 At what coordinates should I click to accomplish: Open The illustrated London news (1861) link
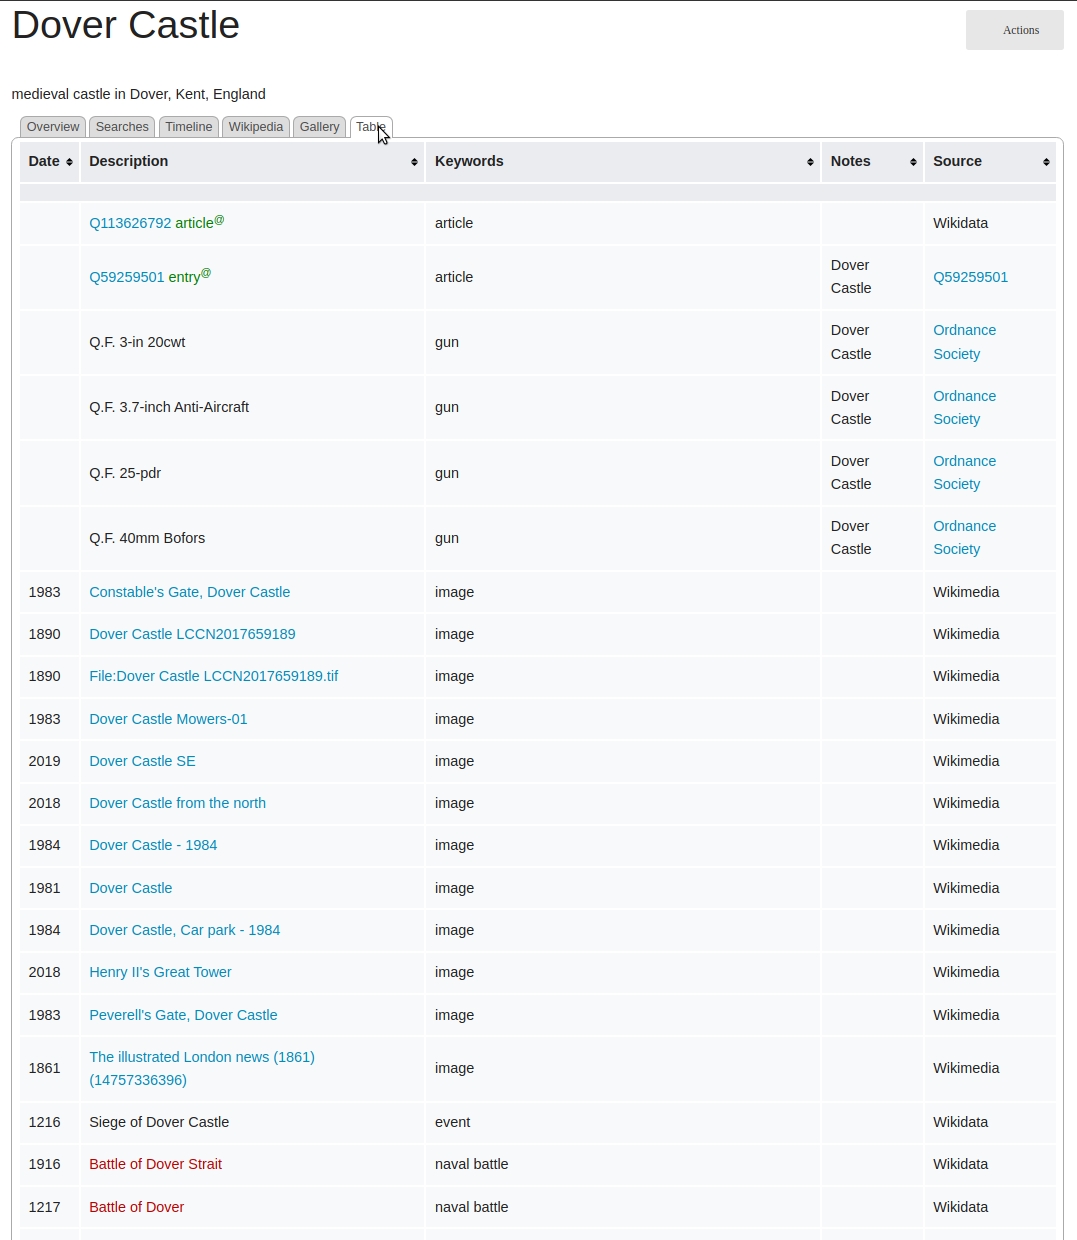point(201,1057)
